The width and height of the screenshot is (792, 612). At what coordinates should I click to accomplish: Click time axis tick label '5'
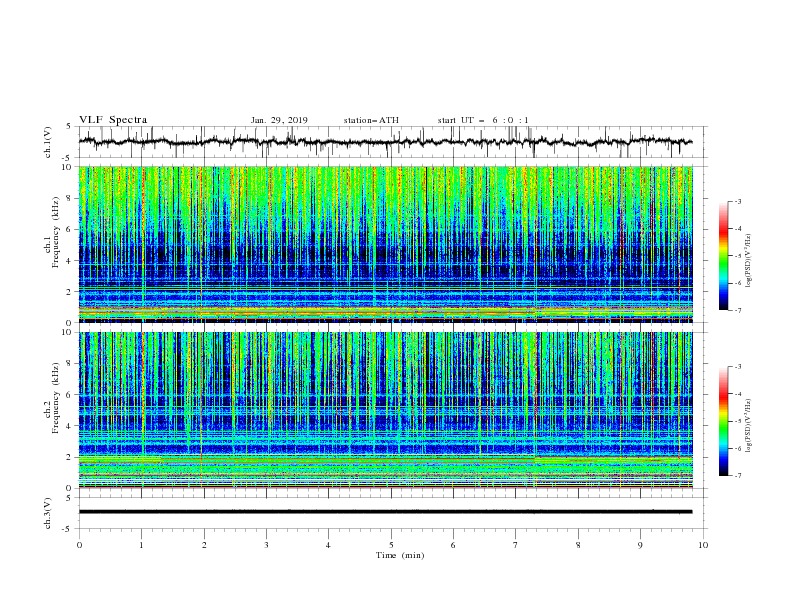pyautogui.click(x=391, y=545)
